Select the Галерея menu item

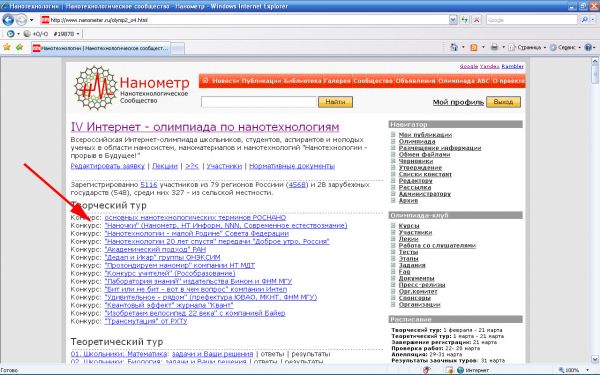337,81
